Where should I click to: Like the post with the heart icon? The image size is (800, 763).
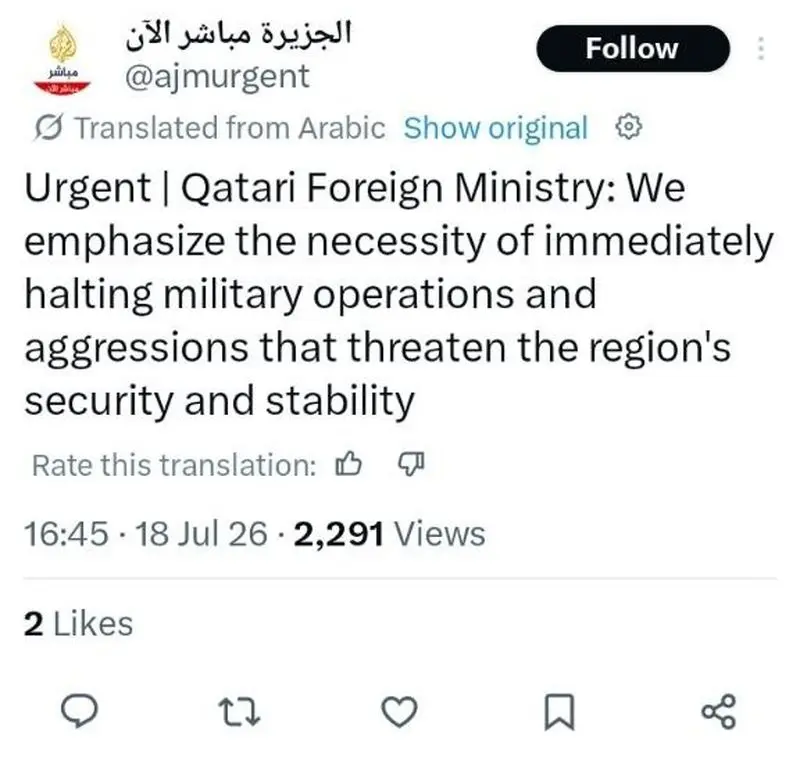(399, 711)
